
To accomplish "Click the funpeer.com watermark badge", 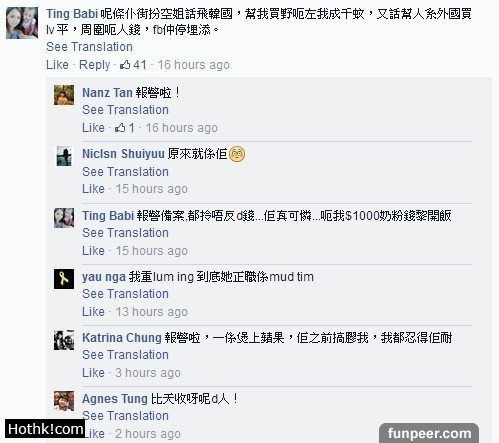I will 429,433.
